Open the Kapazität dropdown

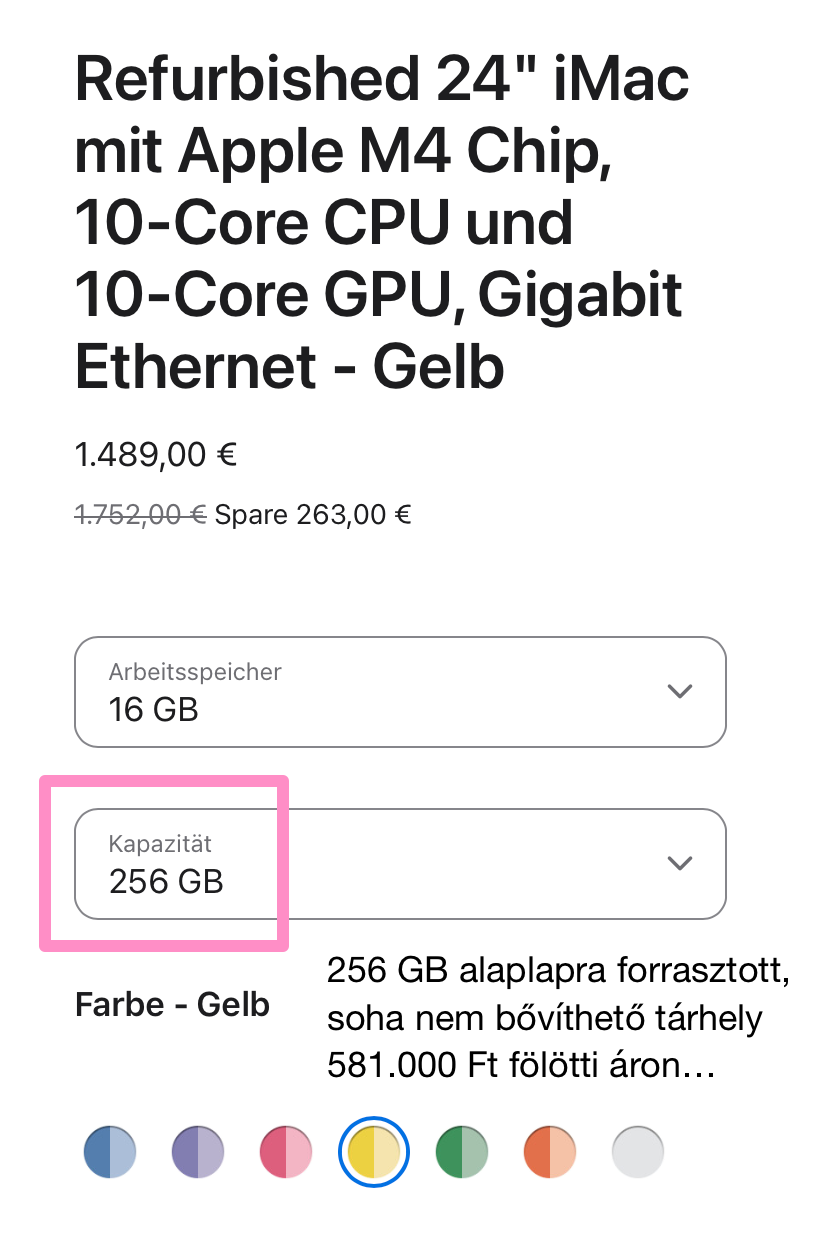tap(400, 864)
